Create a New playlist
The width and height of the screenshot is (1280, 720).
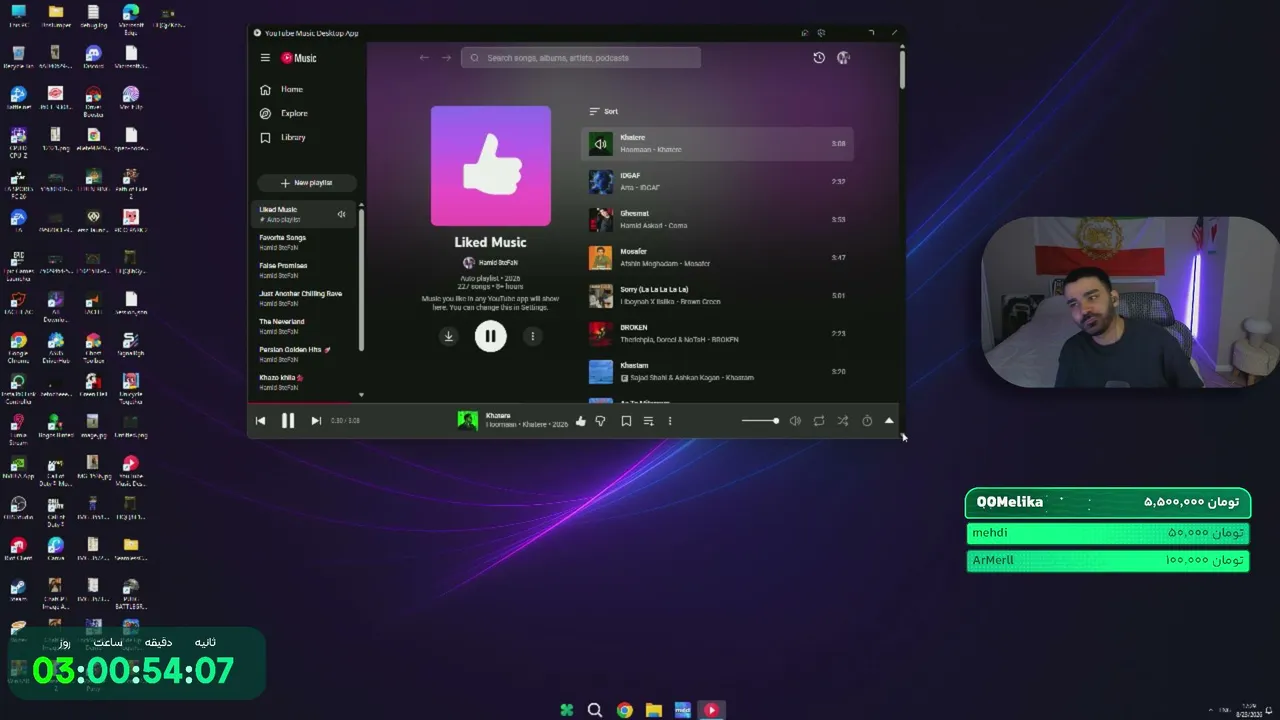click(307, 183)
